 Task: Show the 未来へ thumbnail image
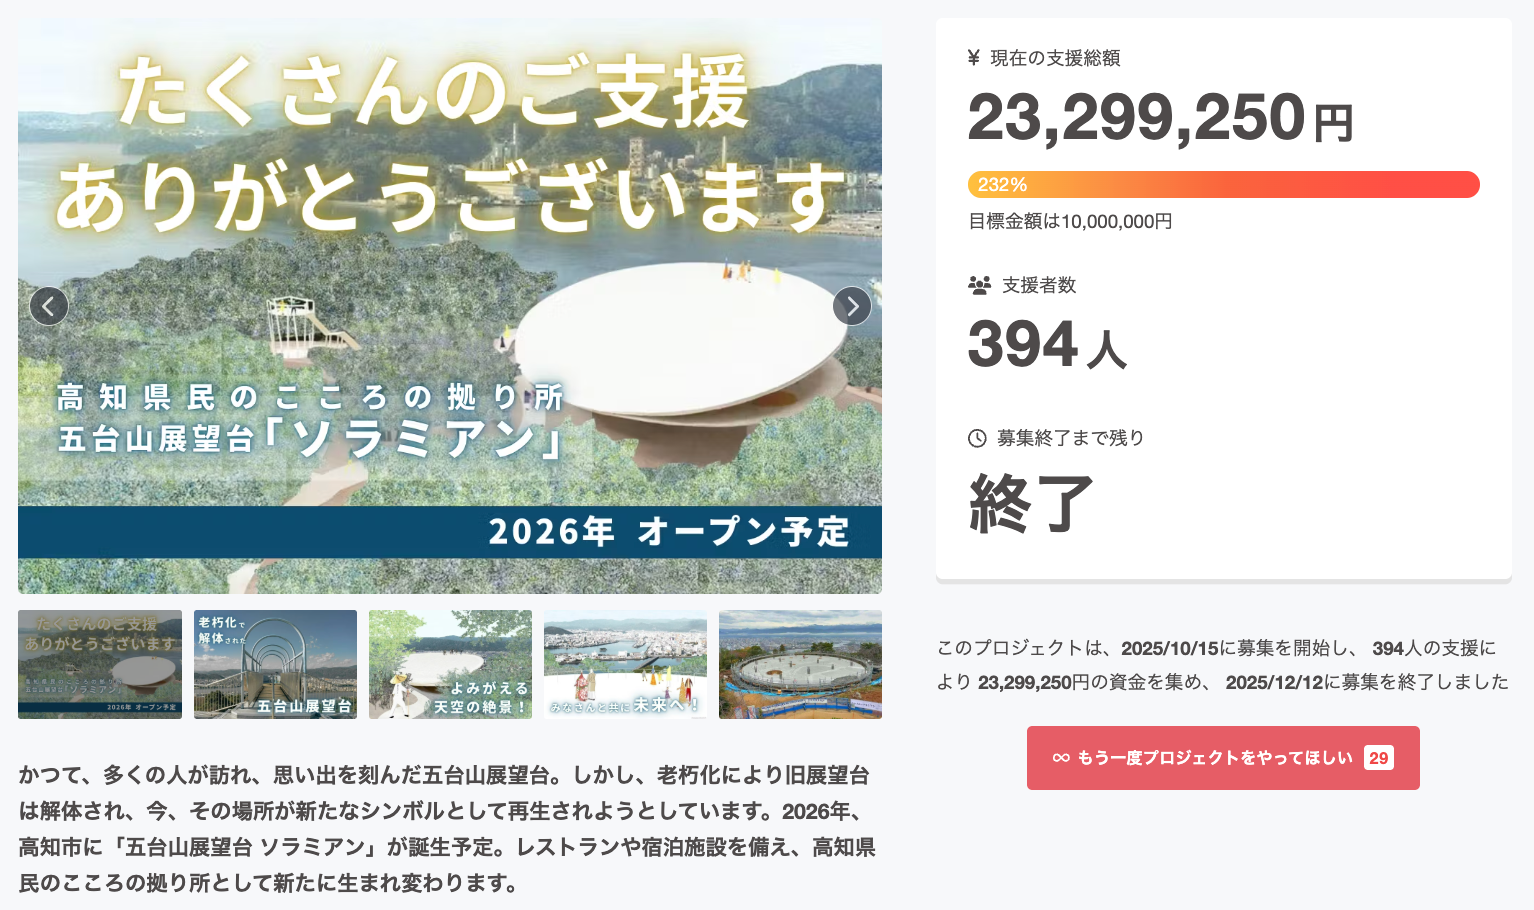pos(625,664)
